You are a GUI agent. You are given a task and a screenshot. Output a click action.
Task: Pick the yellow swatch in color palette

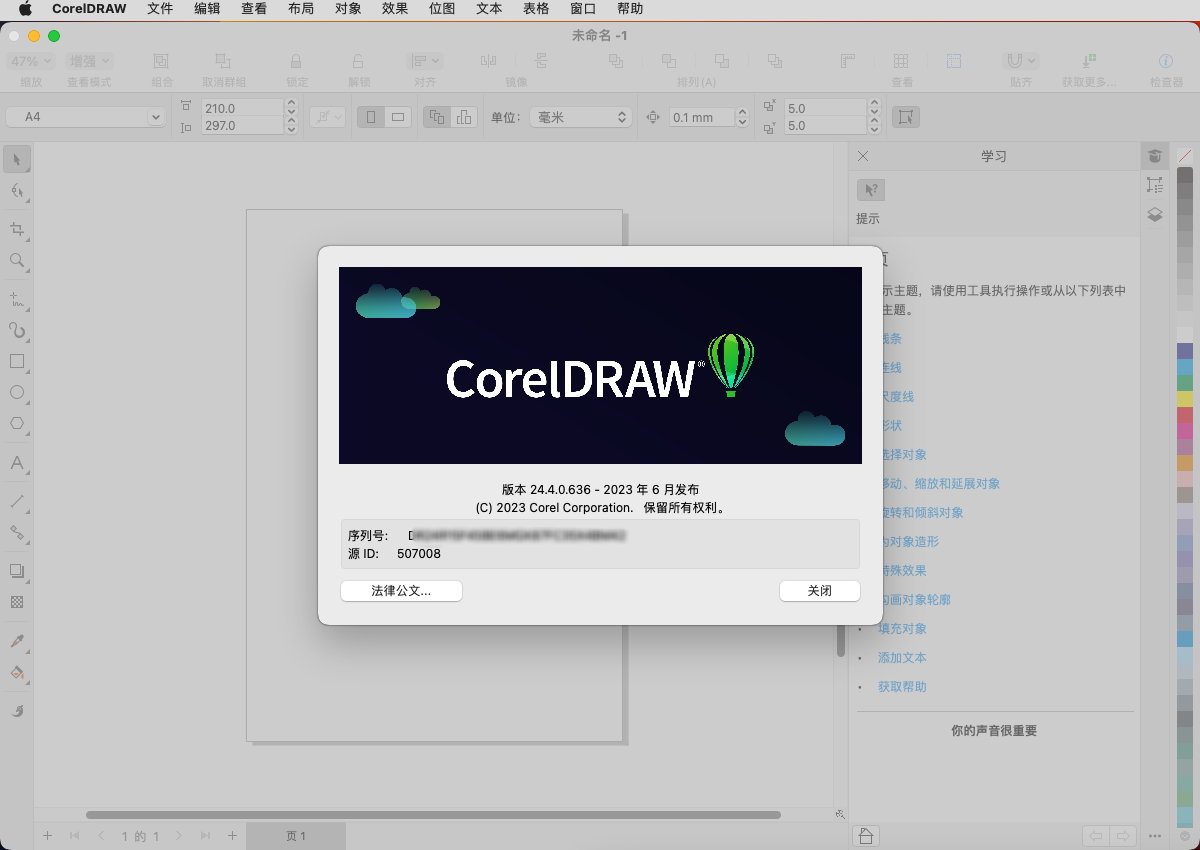pyautogui.click(x=1185, y=399)
